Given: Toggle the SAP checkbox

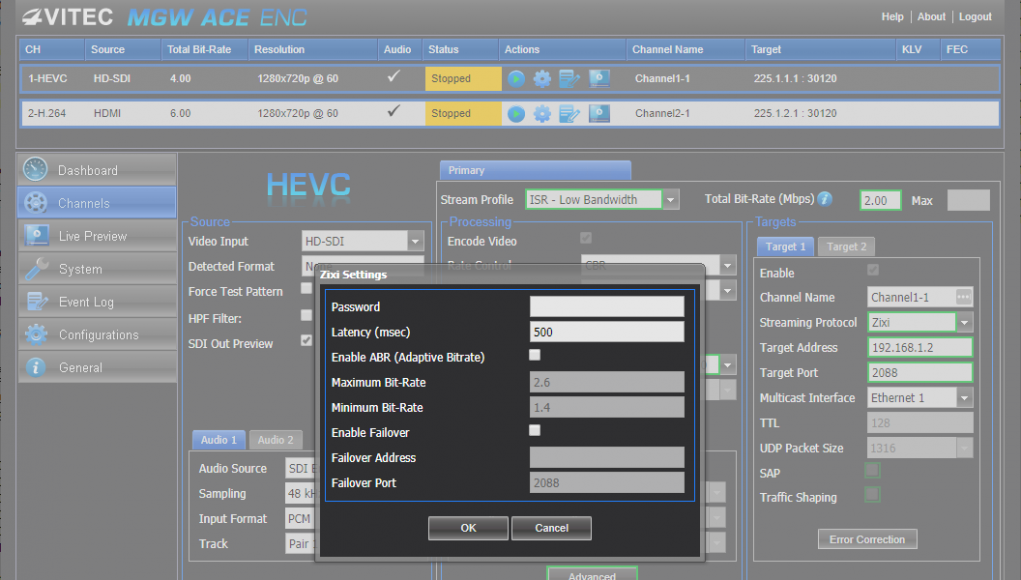Looking at the screenshot, I should coord(873,470).
